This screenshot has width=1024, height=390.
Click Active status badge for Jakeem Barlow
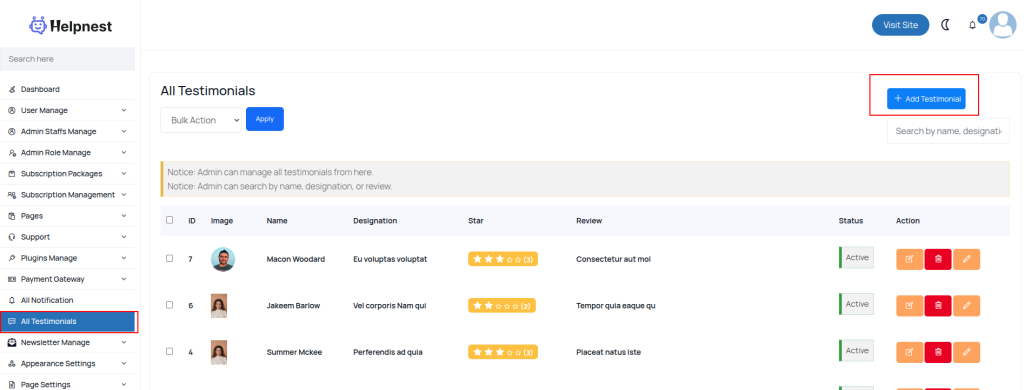856,304
